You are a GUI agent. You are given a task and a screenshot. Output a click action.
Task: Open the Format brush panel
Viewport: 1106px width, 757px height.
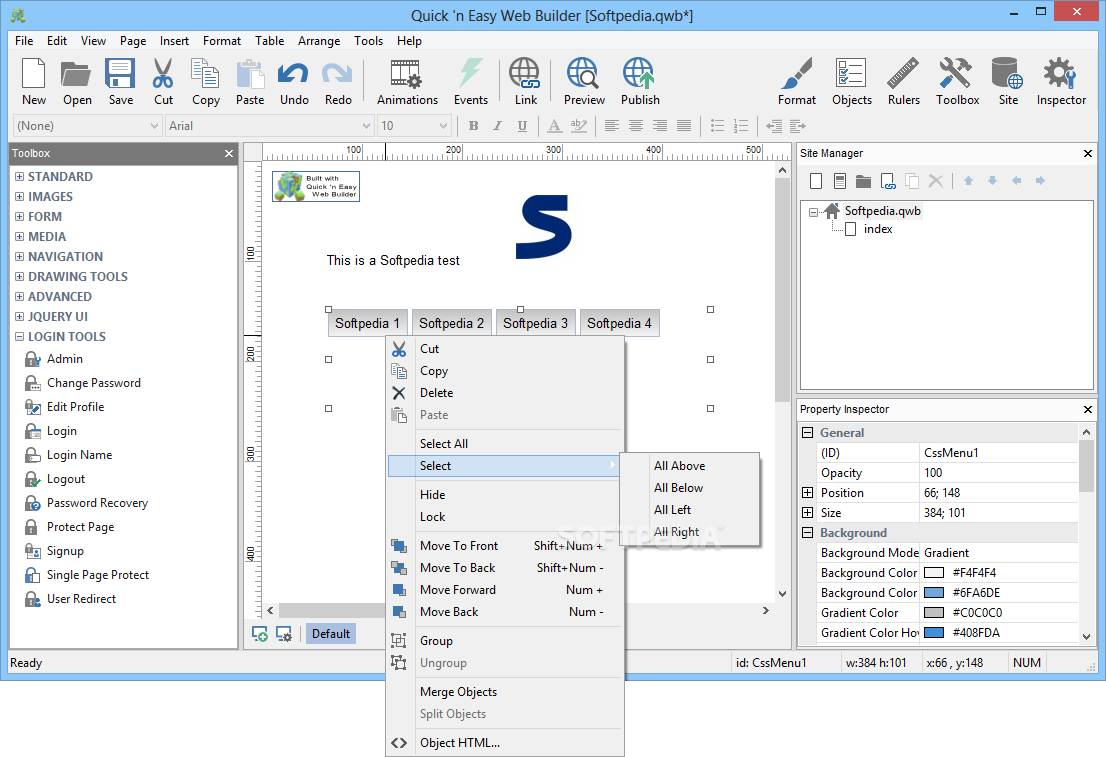796,82
